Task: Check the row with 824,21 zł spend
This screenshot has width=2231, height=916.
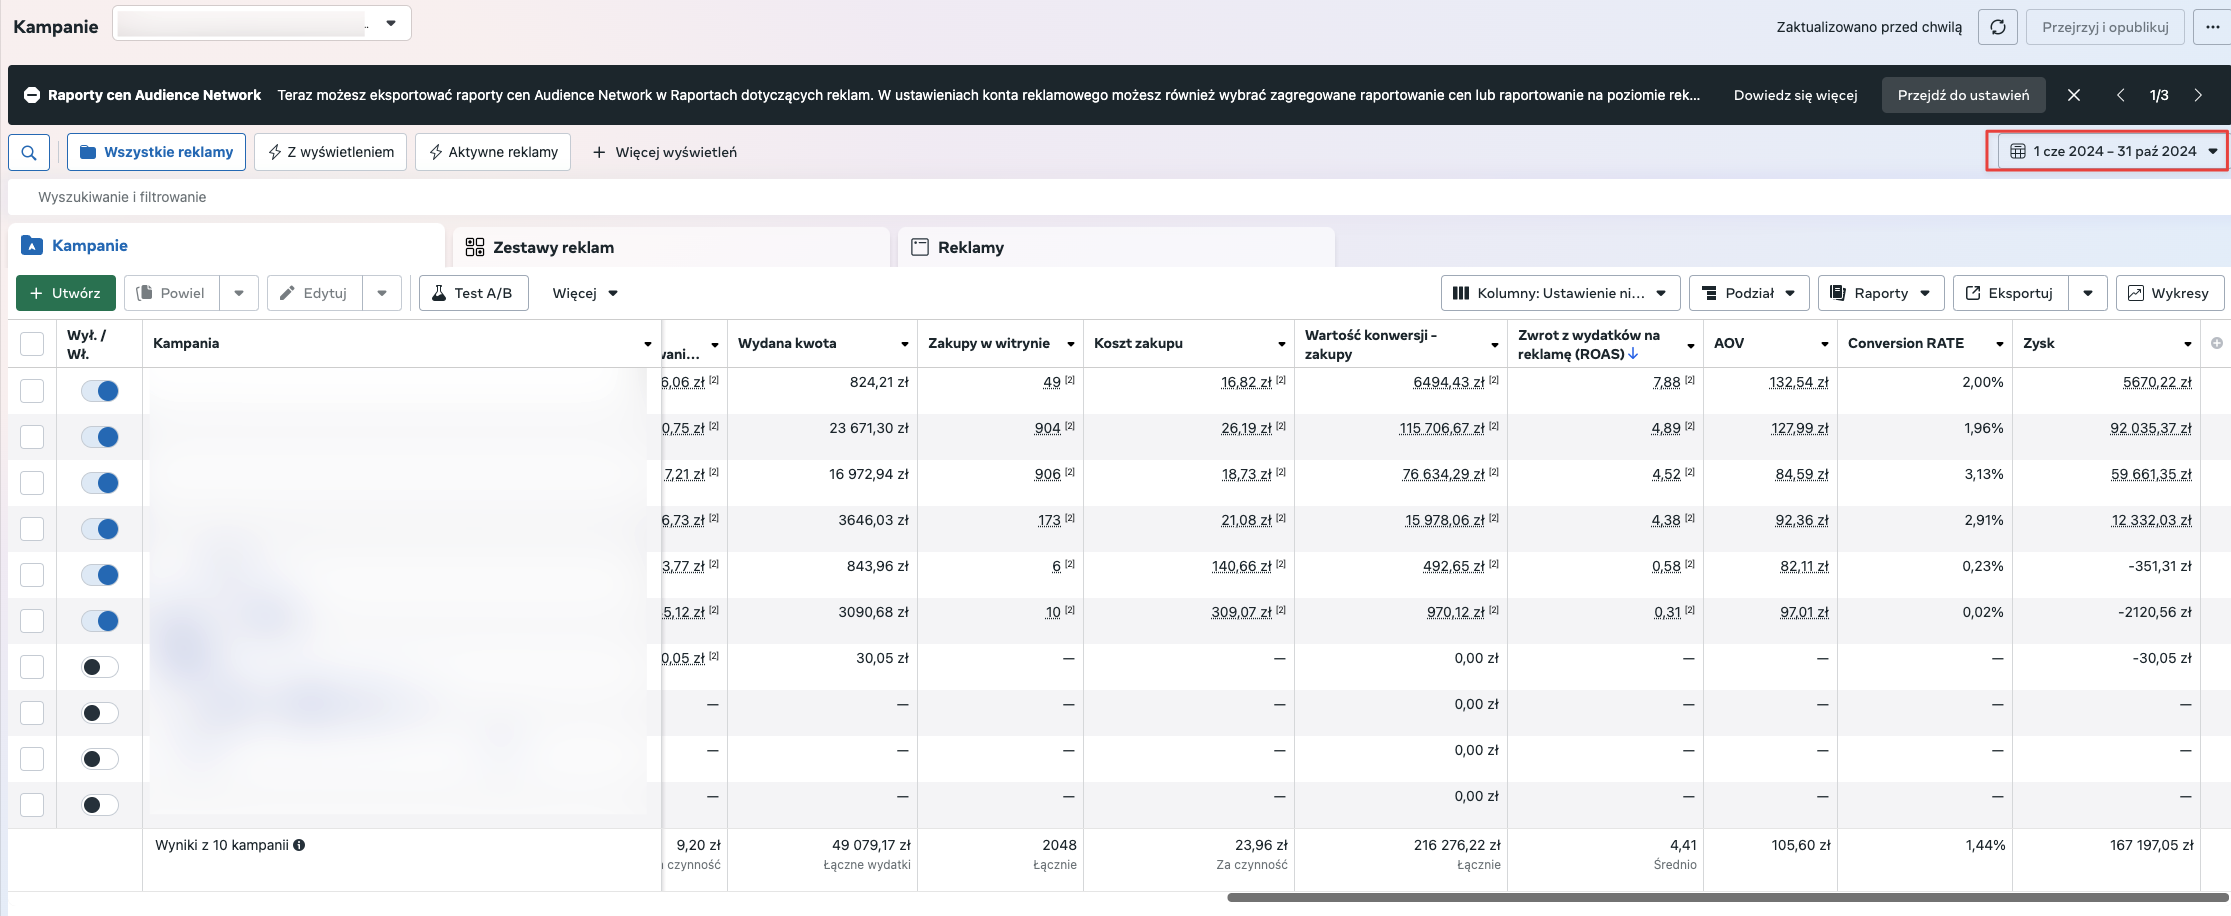Action: [32, 390]
